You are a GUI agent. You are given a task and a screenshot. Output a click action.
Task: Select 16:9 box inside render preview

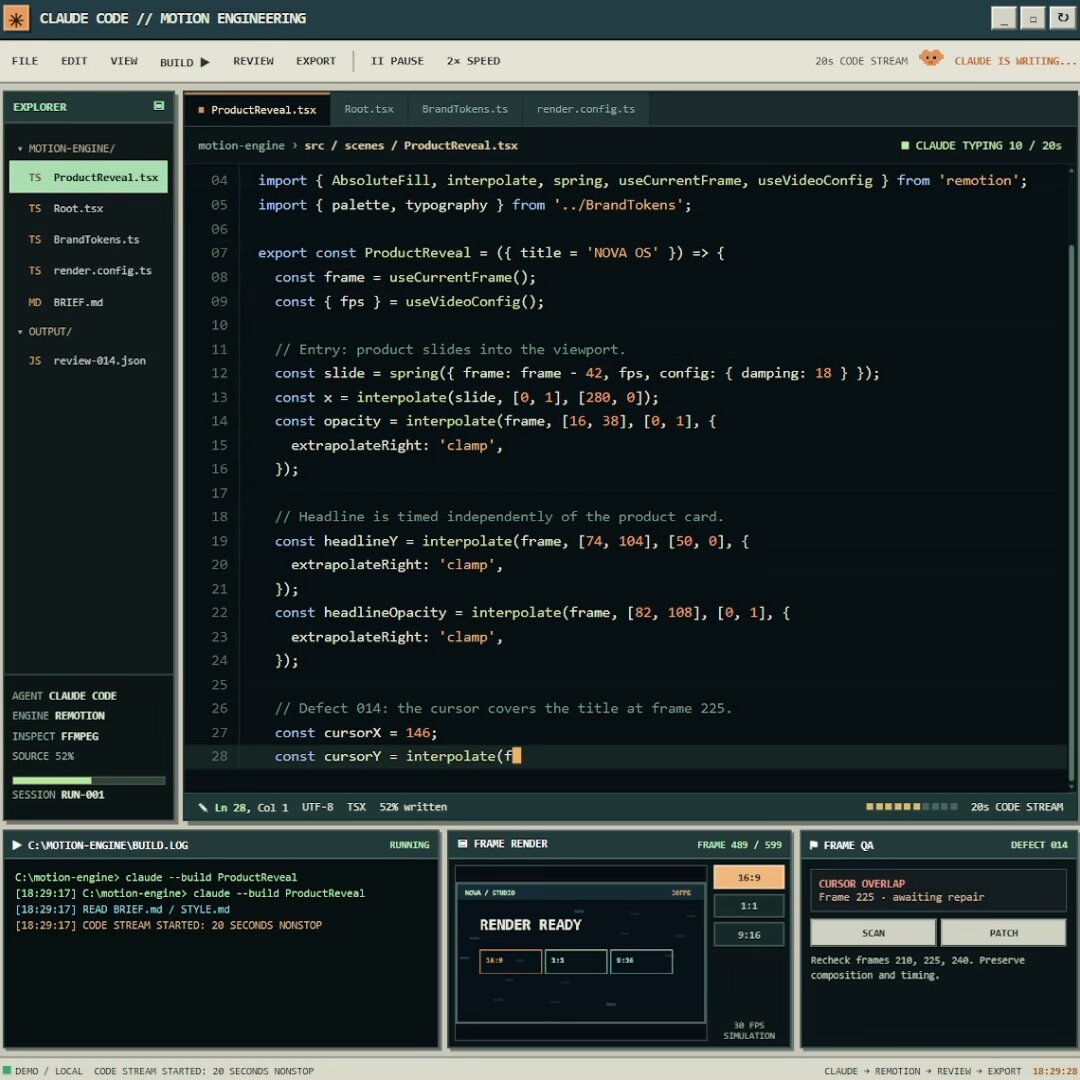(510, 962)
